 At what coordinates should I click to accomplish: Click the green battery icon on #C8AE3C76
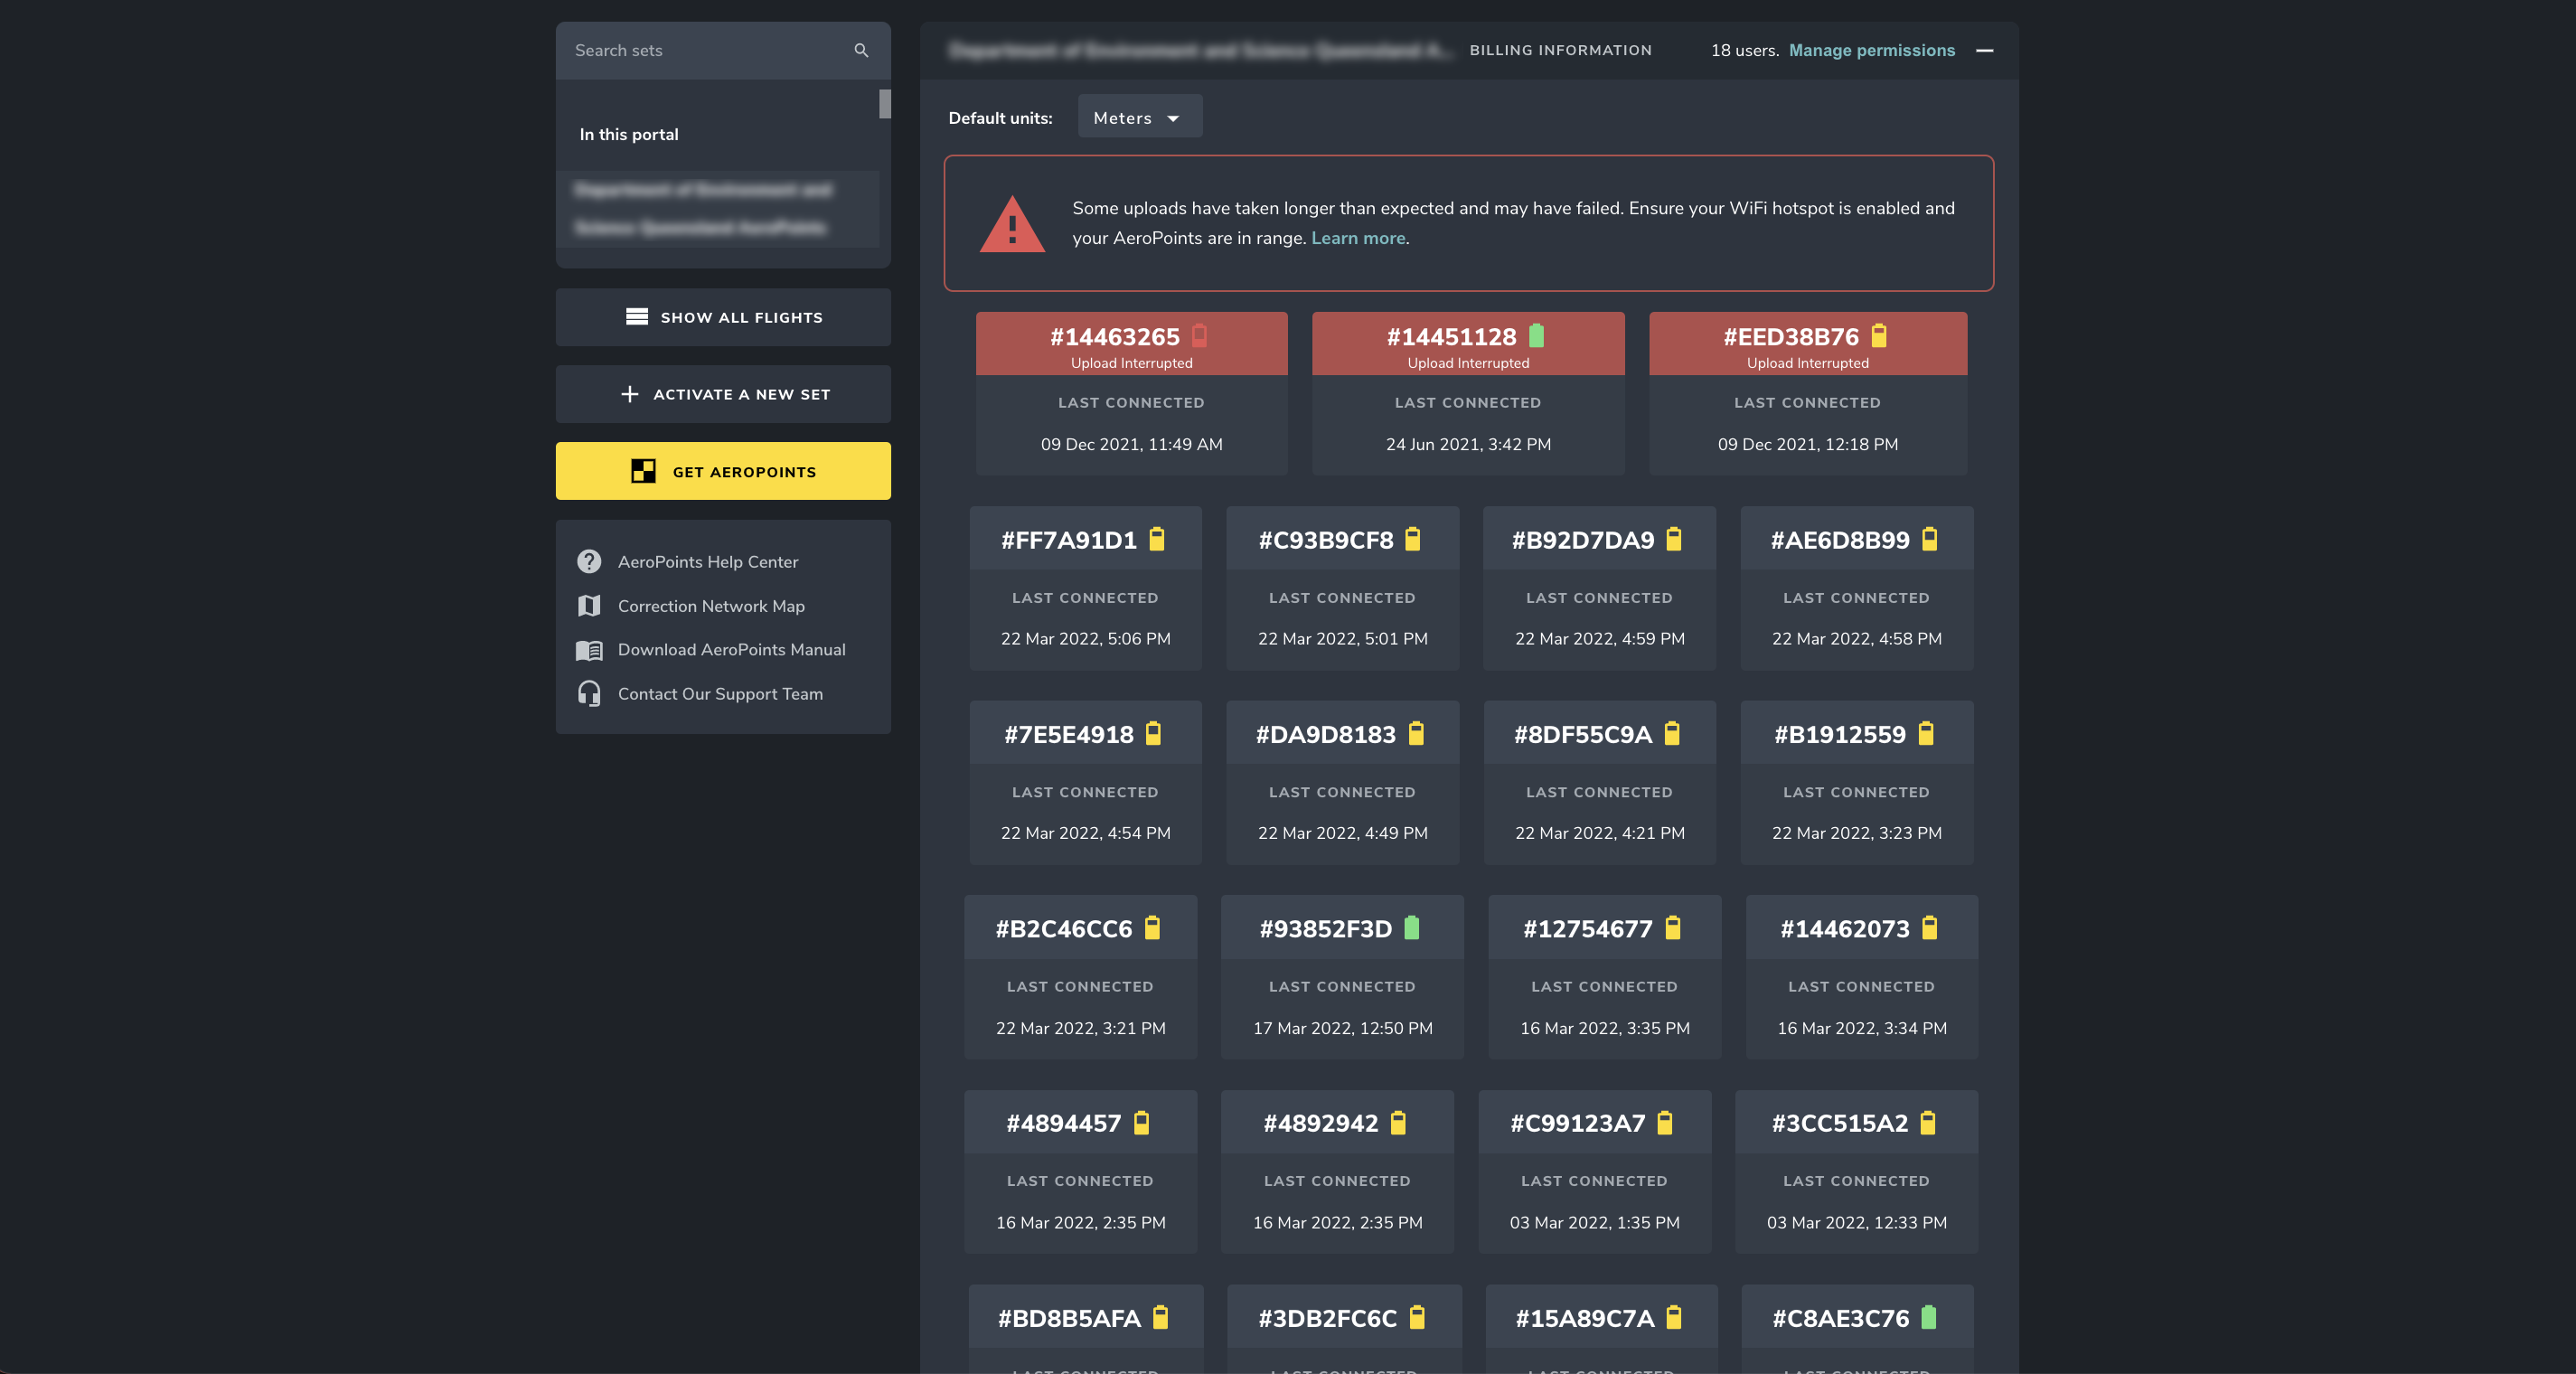(1929, 1317)
